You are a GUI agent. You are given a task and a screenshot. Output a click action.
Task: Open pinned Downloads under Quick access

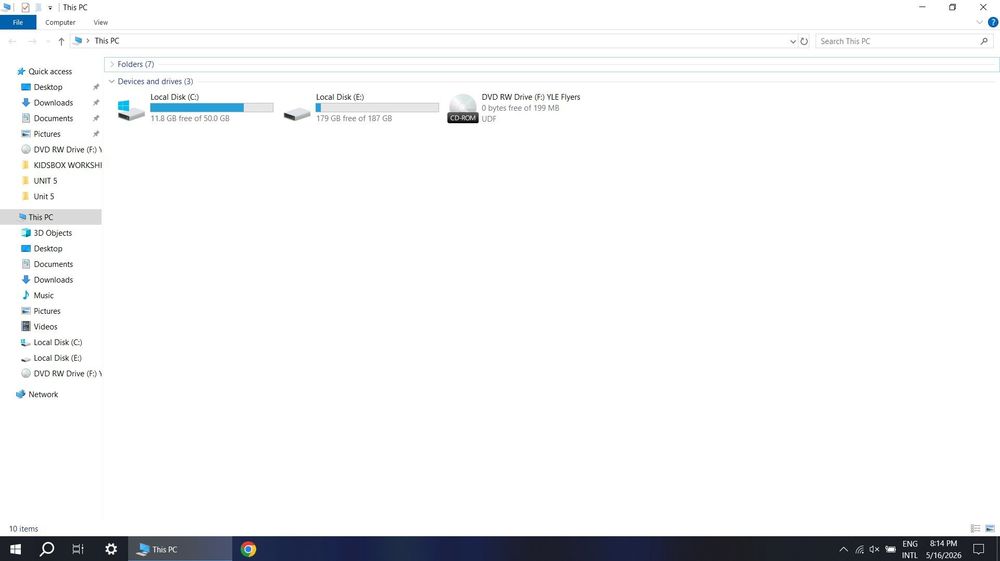pyautogui.click(x=53, y=103)
